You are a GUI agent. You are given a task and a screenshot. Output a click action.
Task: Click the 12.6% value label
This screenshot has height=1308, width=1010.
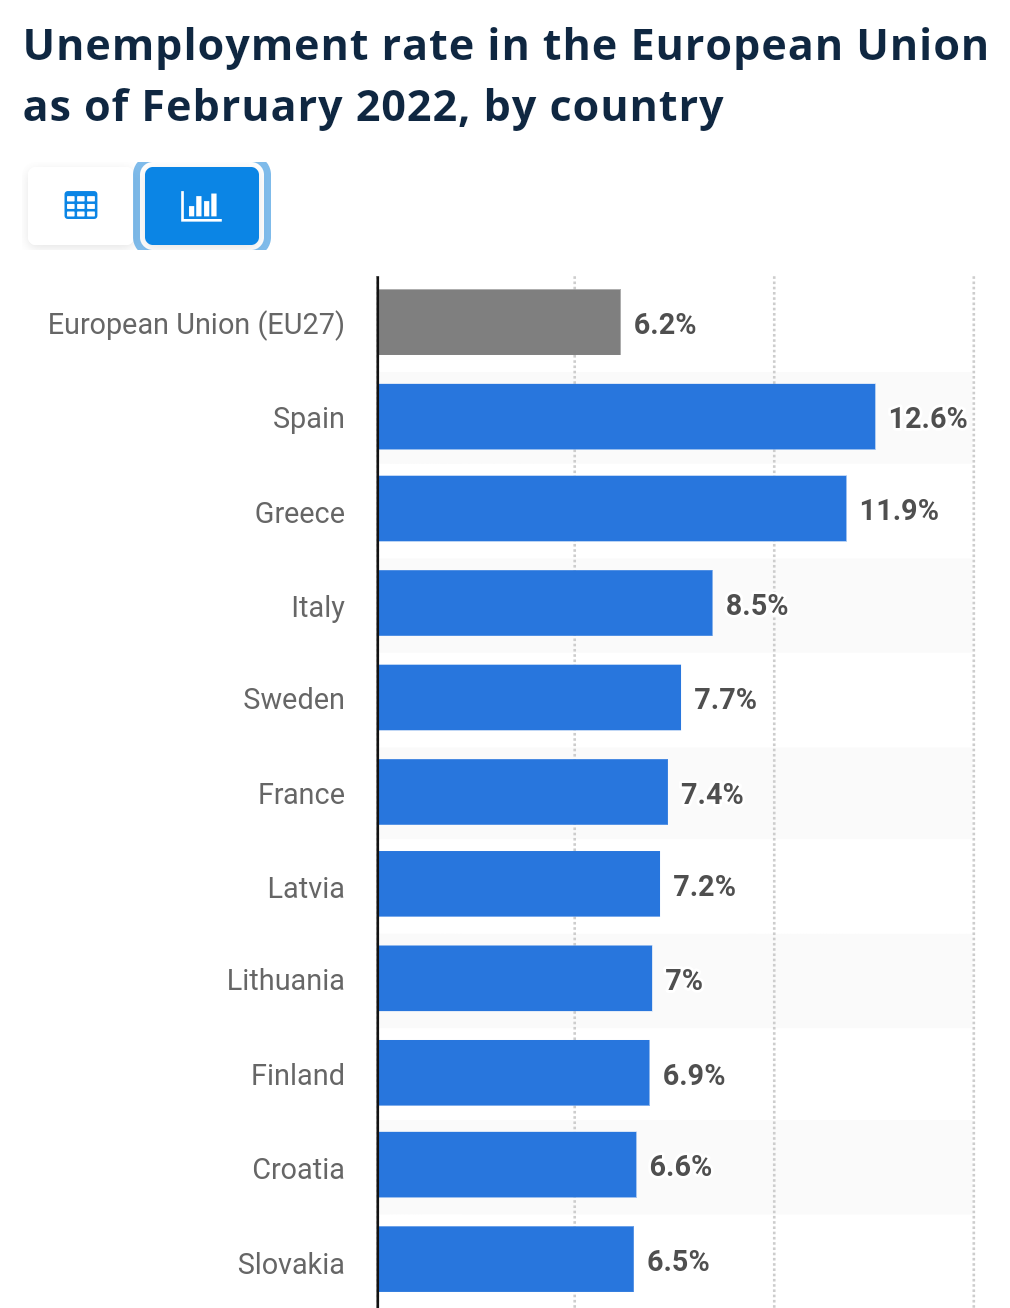(928, 417)
